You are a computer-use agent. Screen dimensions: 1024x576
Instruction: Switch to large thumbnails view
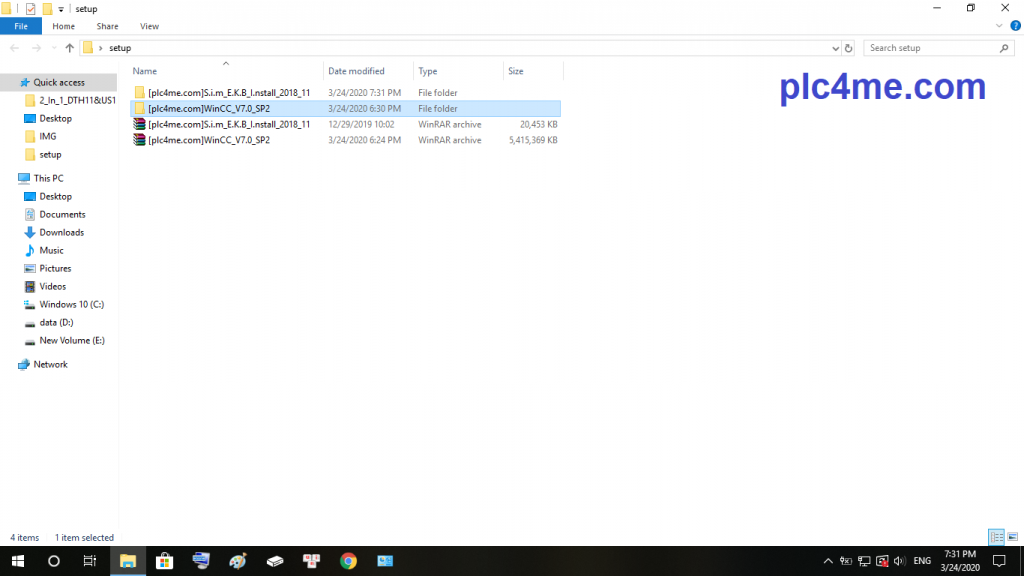1012,537
